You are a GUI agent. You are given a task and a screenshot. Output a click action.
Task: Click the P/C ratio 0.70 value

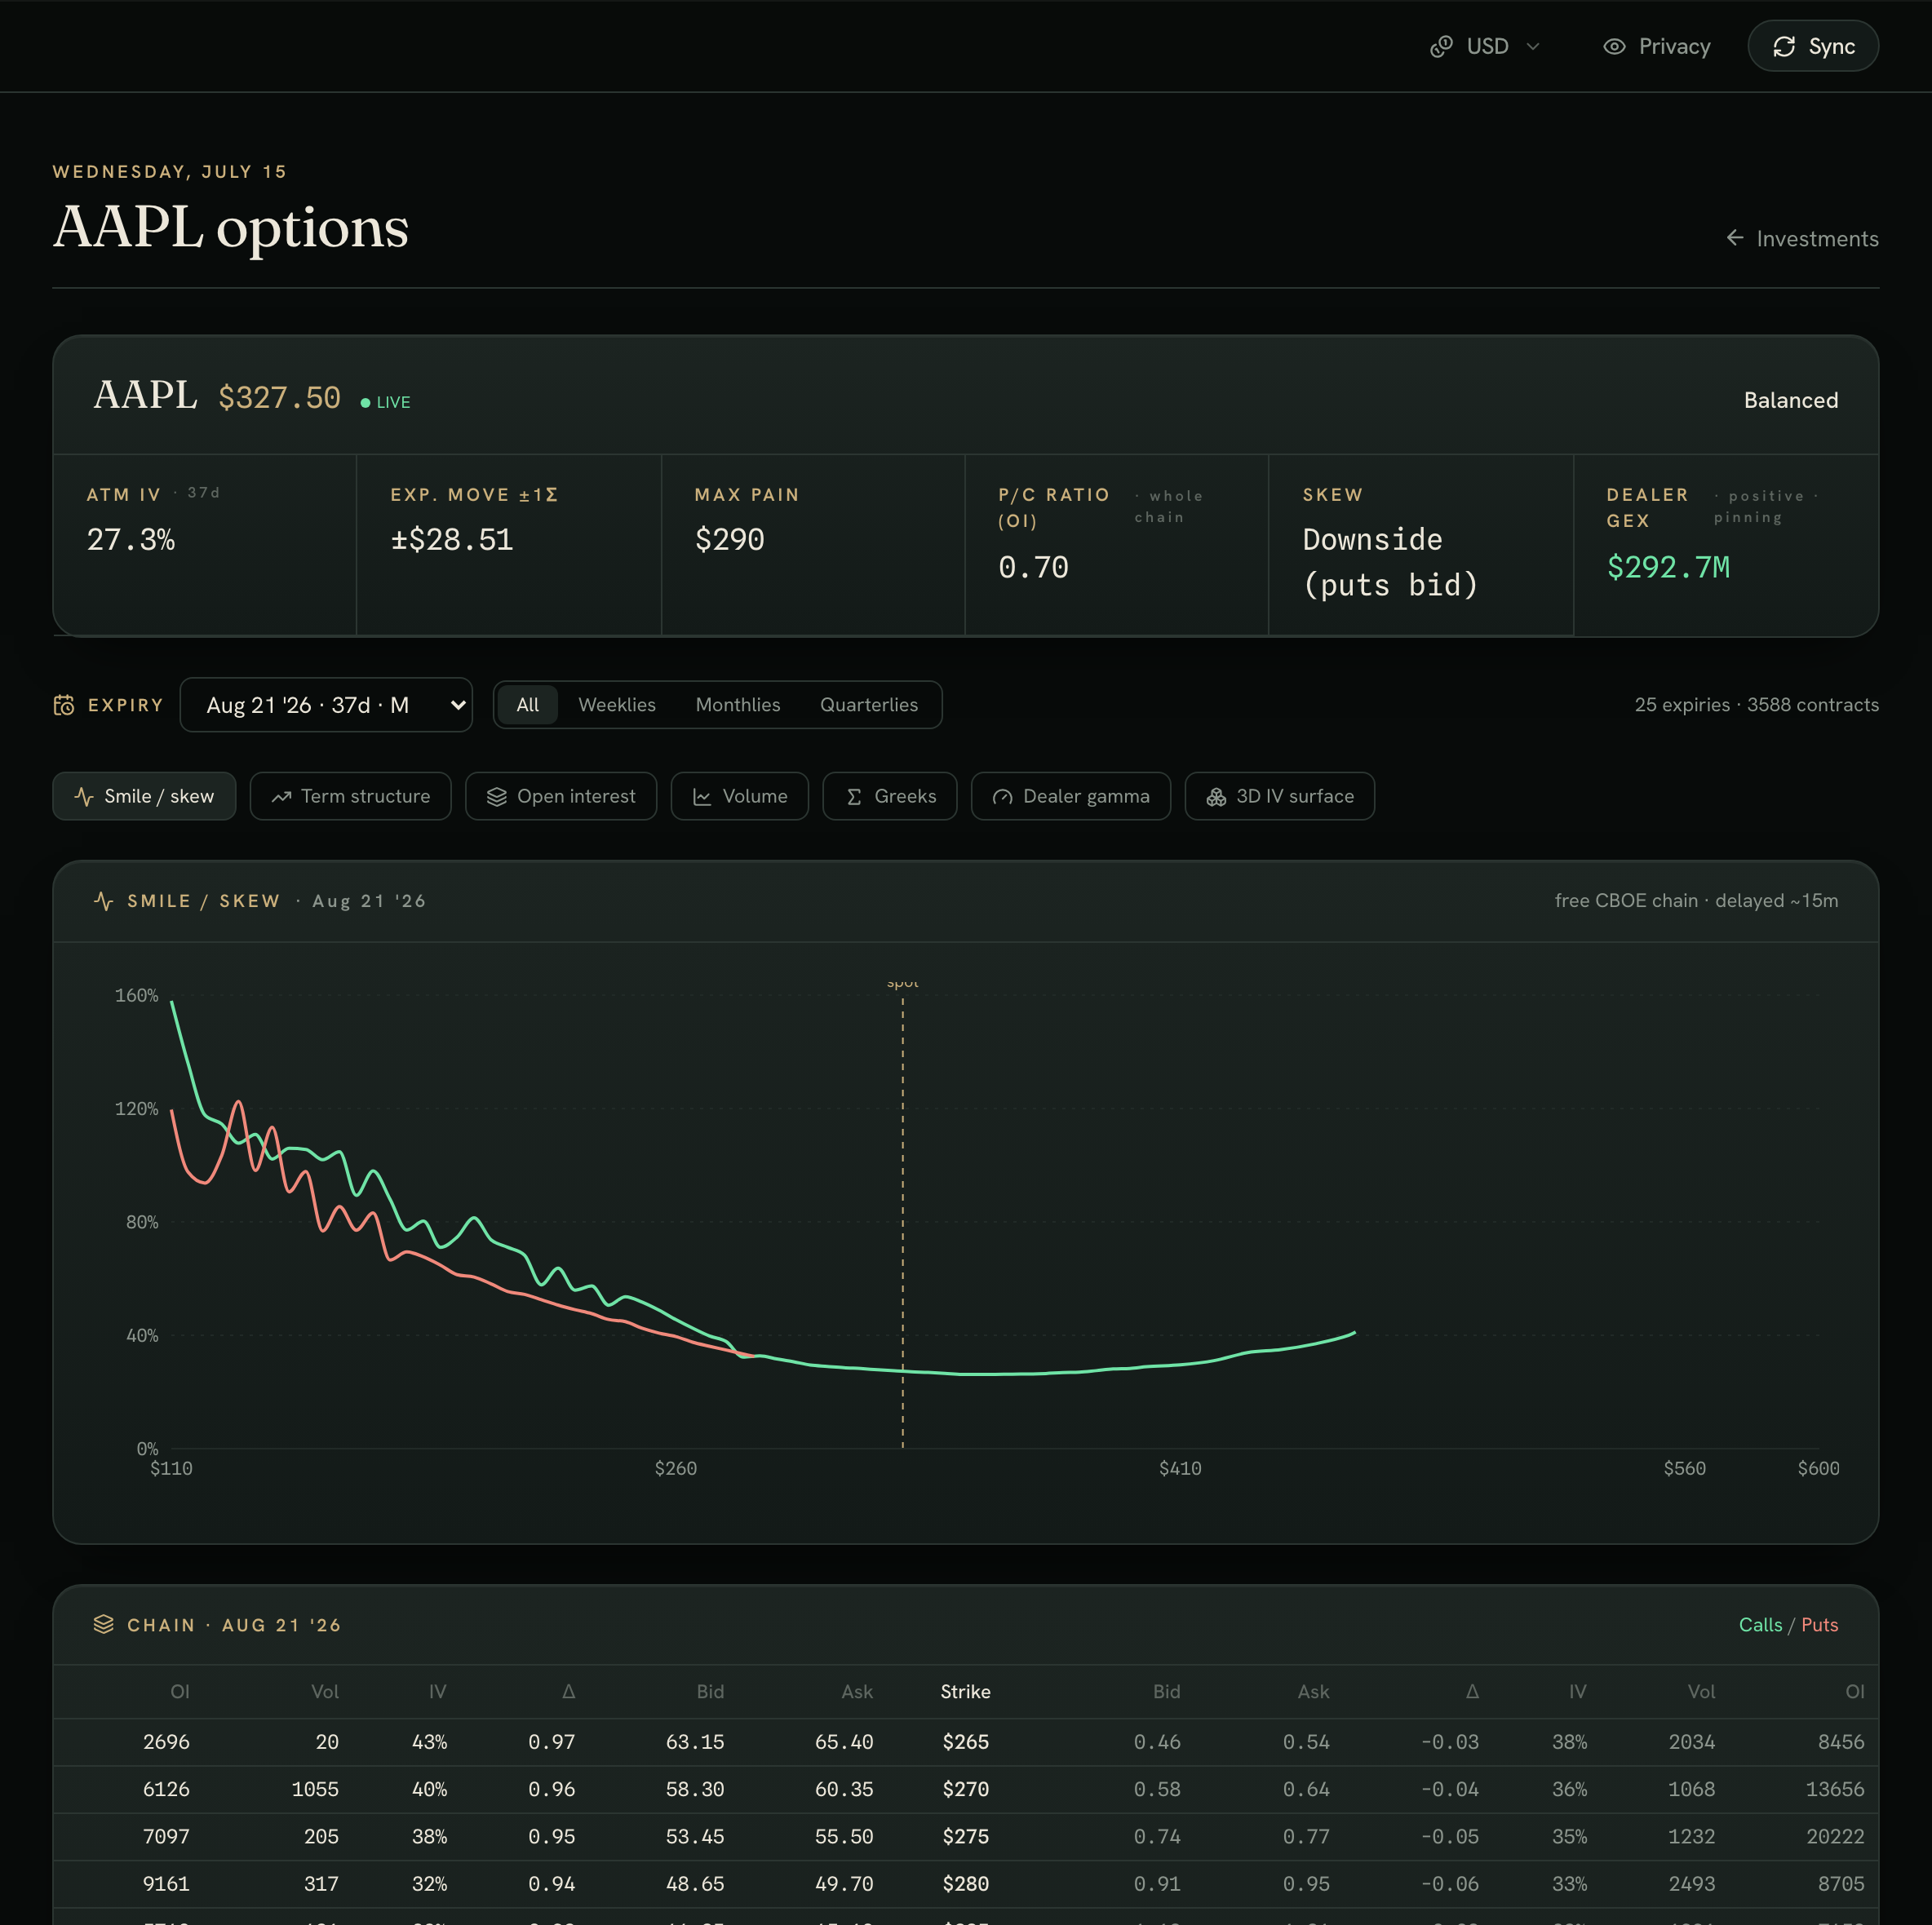click(x=1033, y=567)
